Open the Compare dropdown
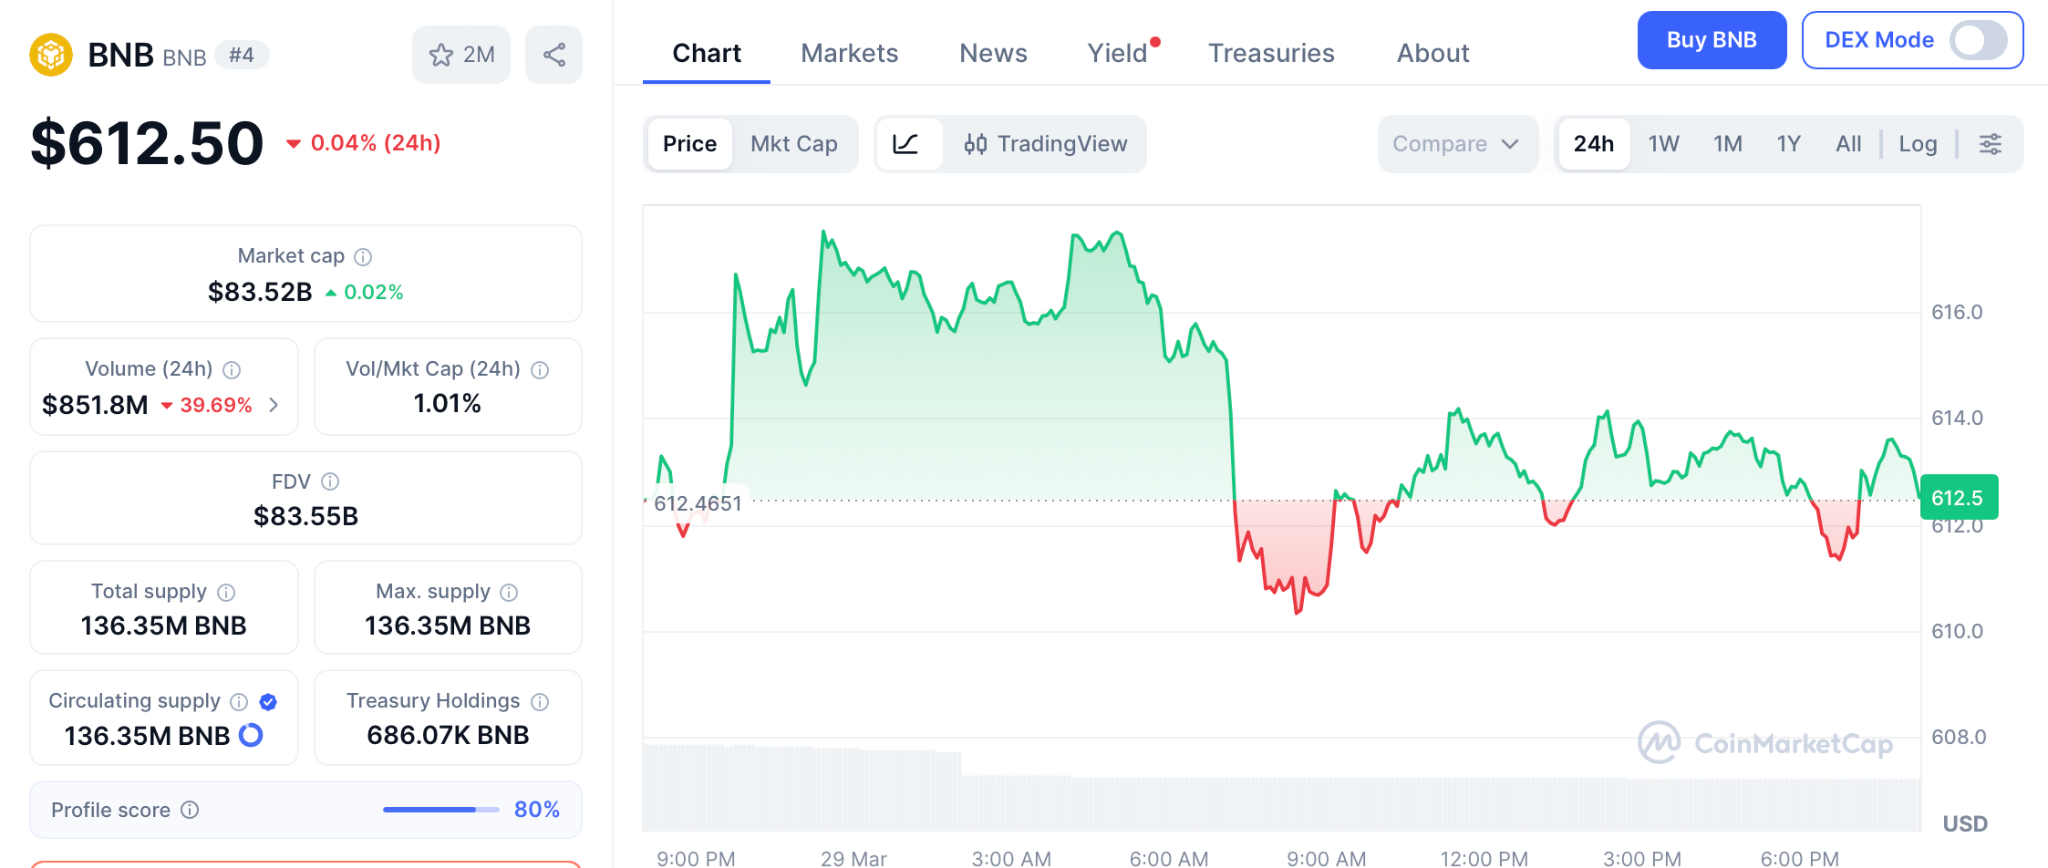This screenshot has width=2048, height=868. (x=1455, y=144)
